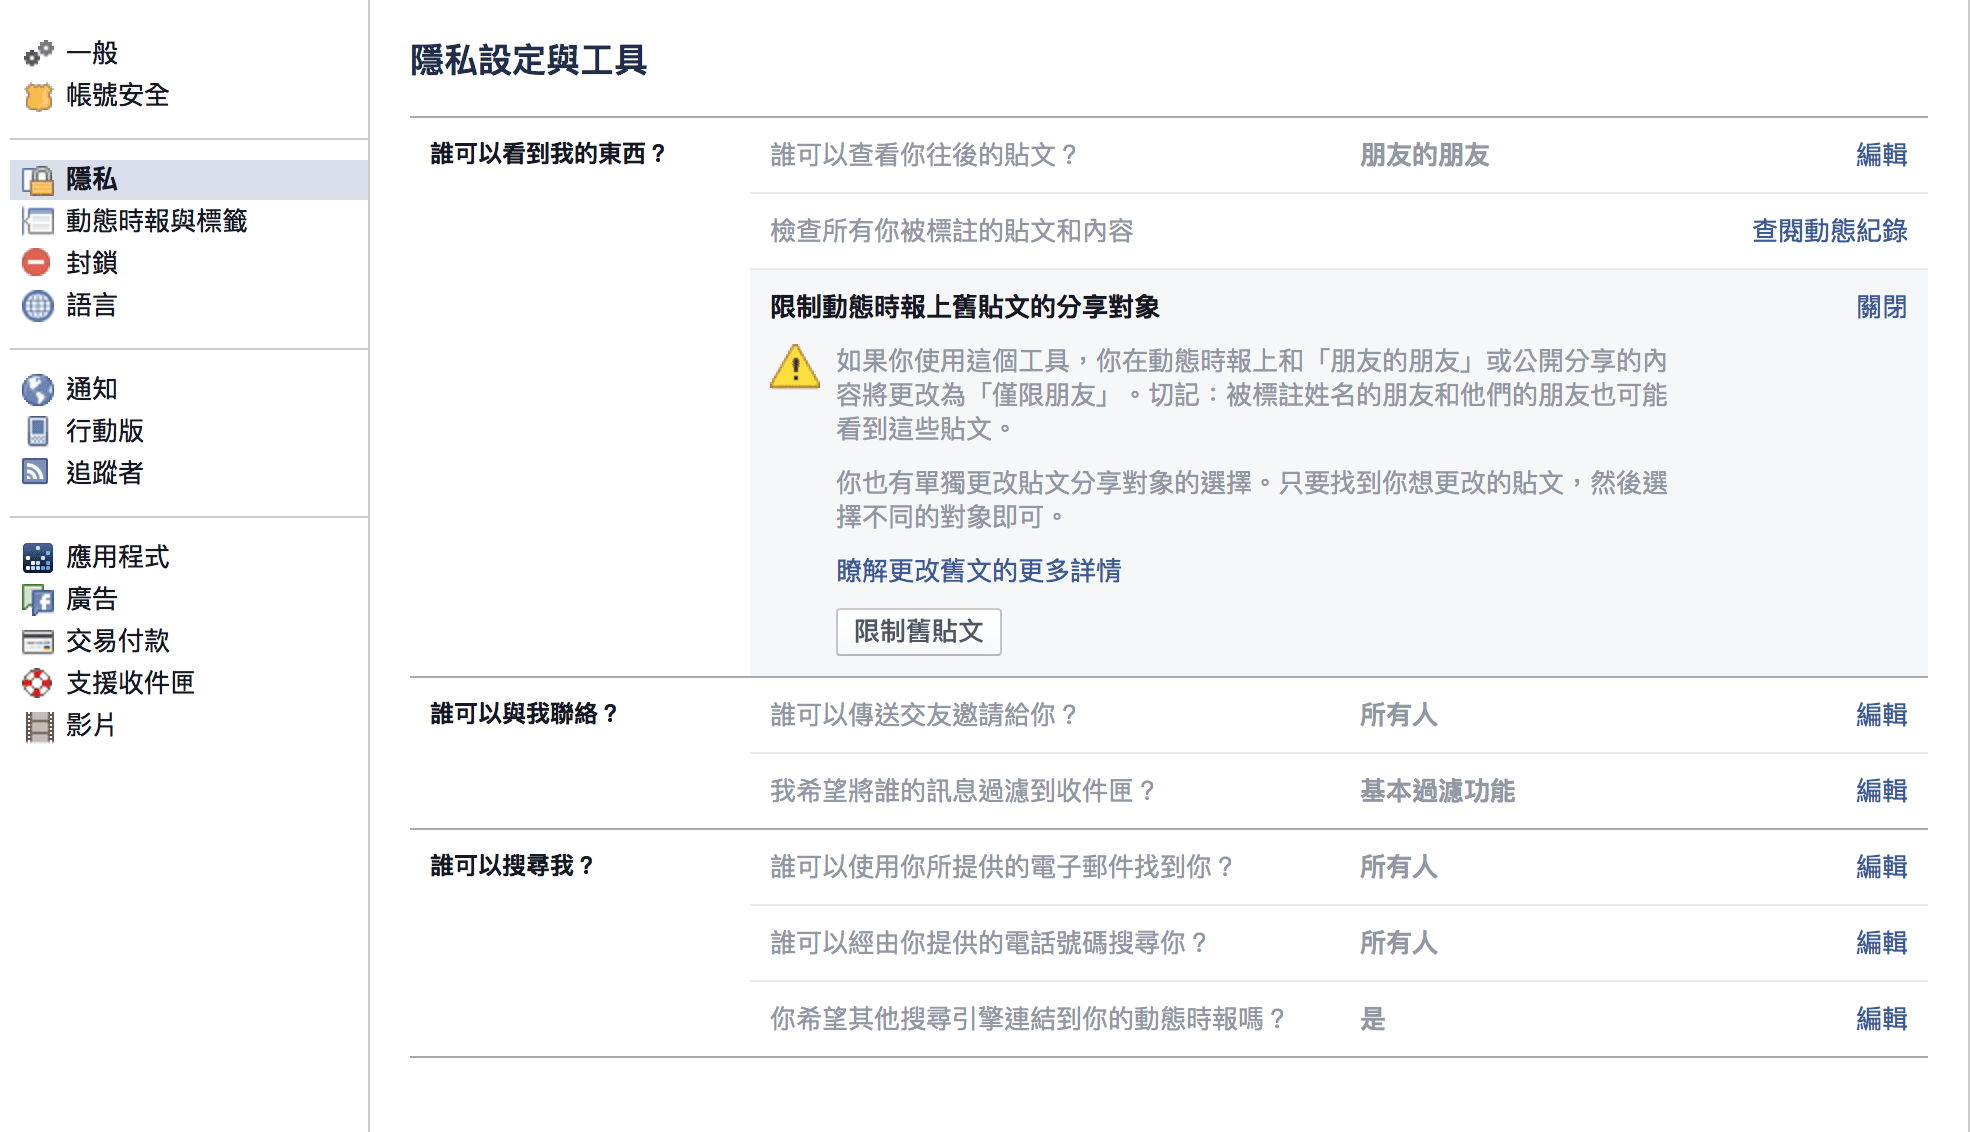Viewport: 1970px width, 1132px height.
Task: Edit who can search by 電話號碼
Action: click(1882, 943)
